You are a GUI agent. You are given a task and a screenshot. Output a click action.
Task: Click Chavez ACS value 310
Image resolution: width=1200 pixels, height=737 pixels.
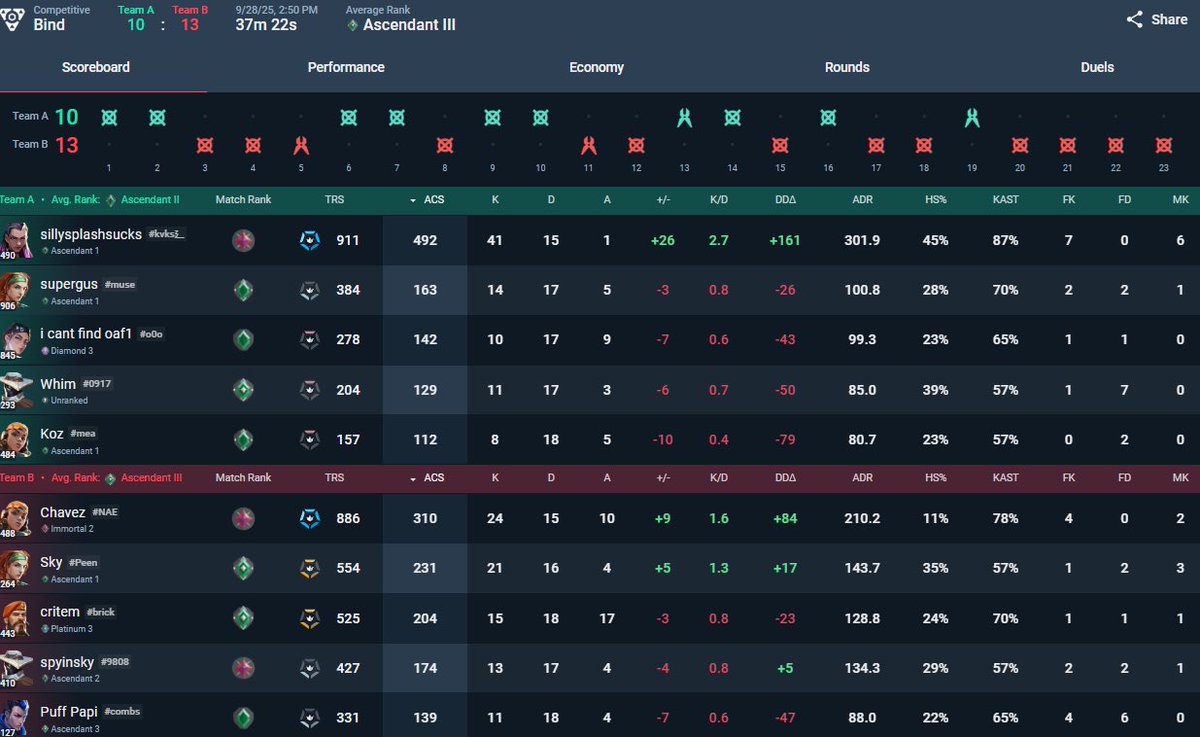point(425,518)
